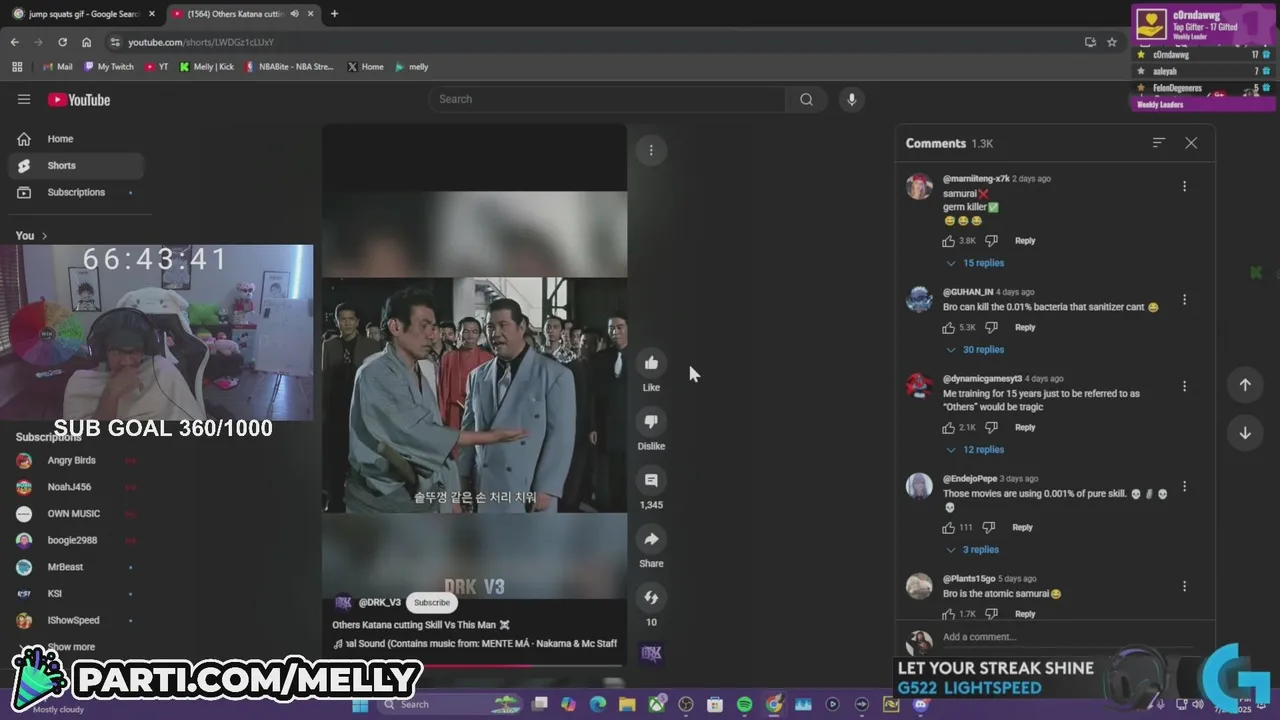
Task: Expand 30 replies under @GUHAN_IN comment
Action: tap(975, 350)
